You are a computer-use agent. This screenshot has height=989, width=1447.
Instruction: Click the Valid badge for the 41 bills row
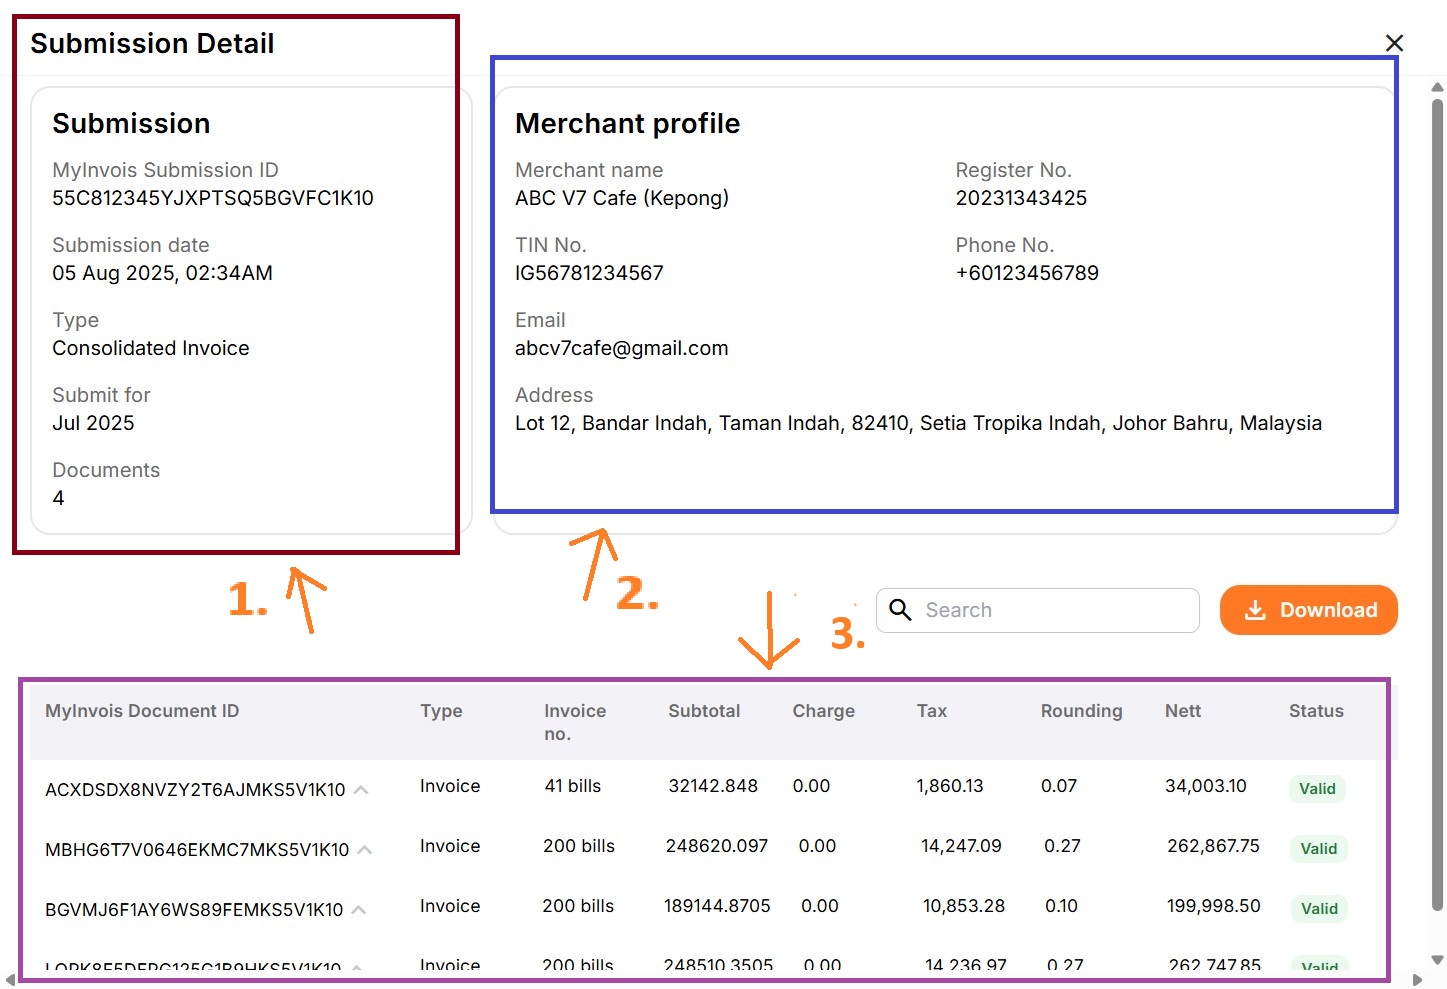(1317, 789)
